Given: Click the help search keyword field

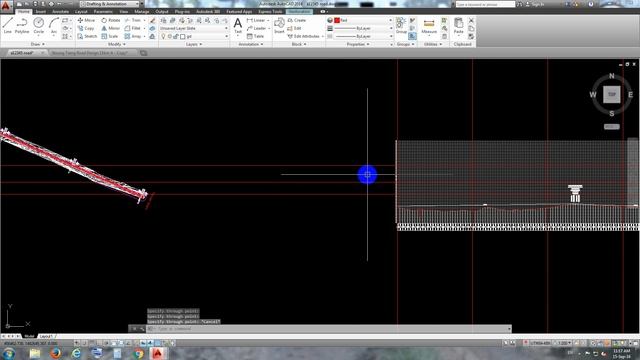Looking at the screenshot, I should point(485,4).
